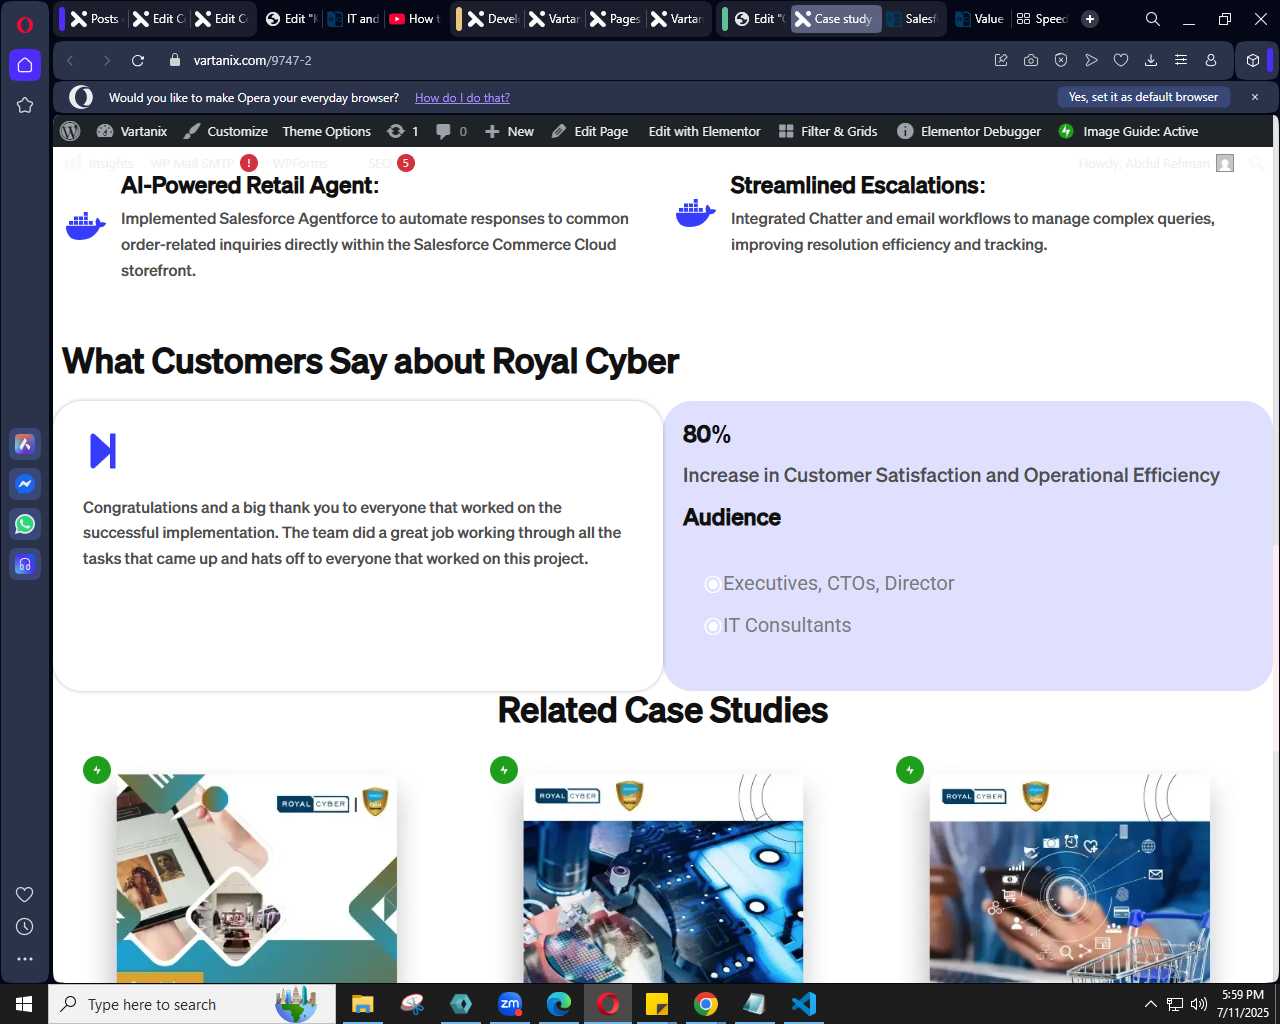Switch to the Posts tab

(x=94, y=19)
